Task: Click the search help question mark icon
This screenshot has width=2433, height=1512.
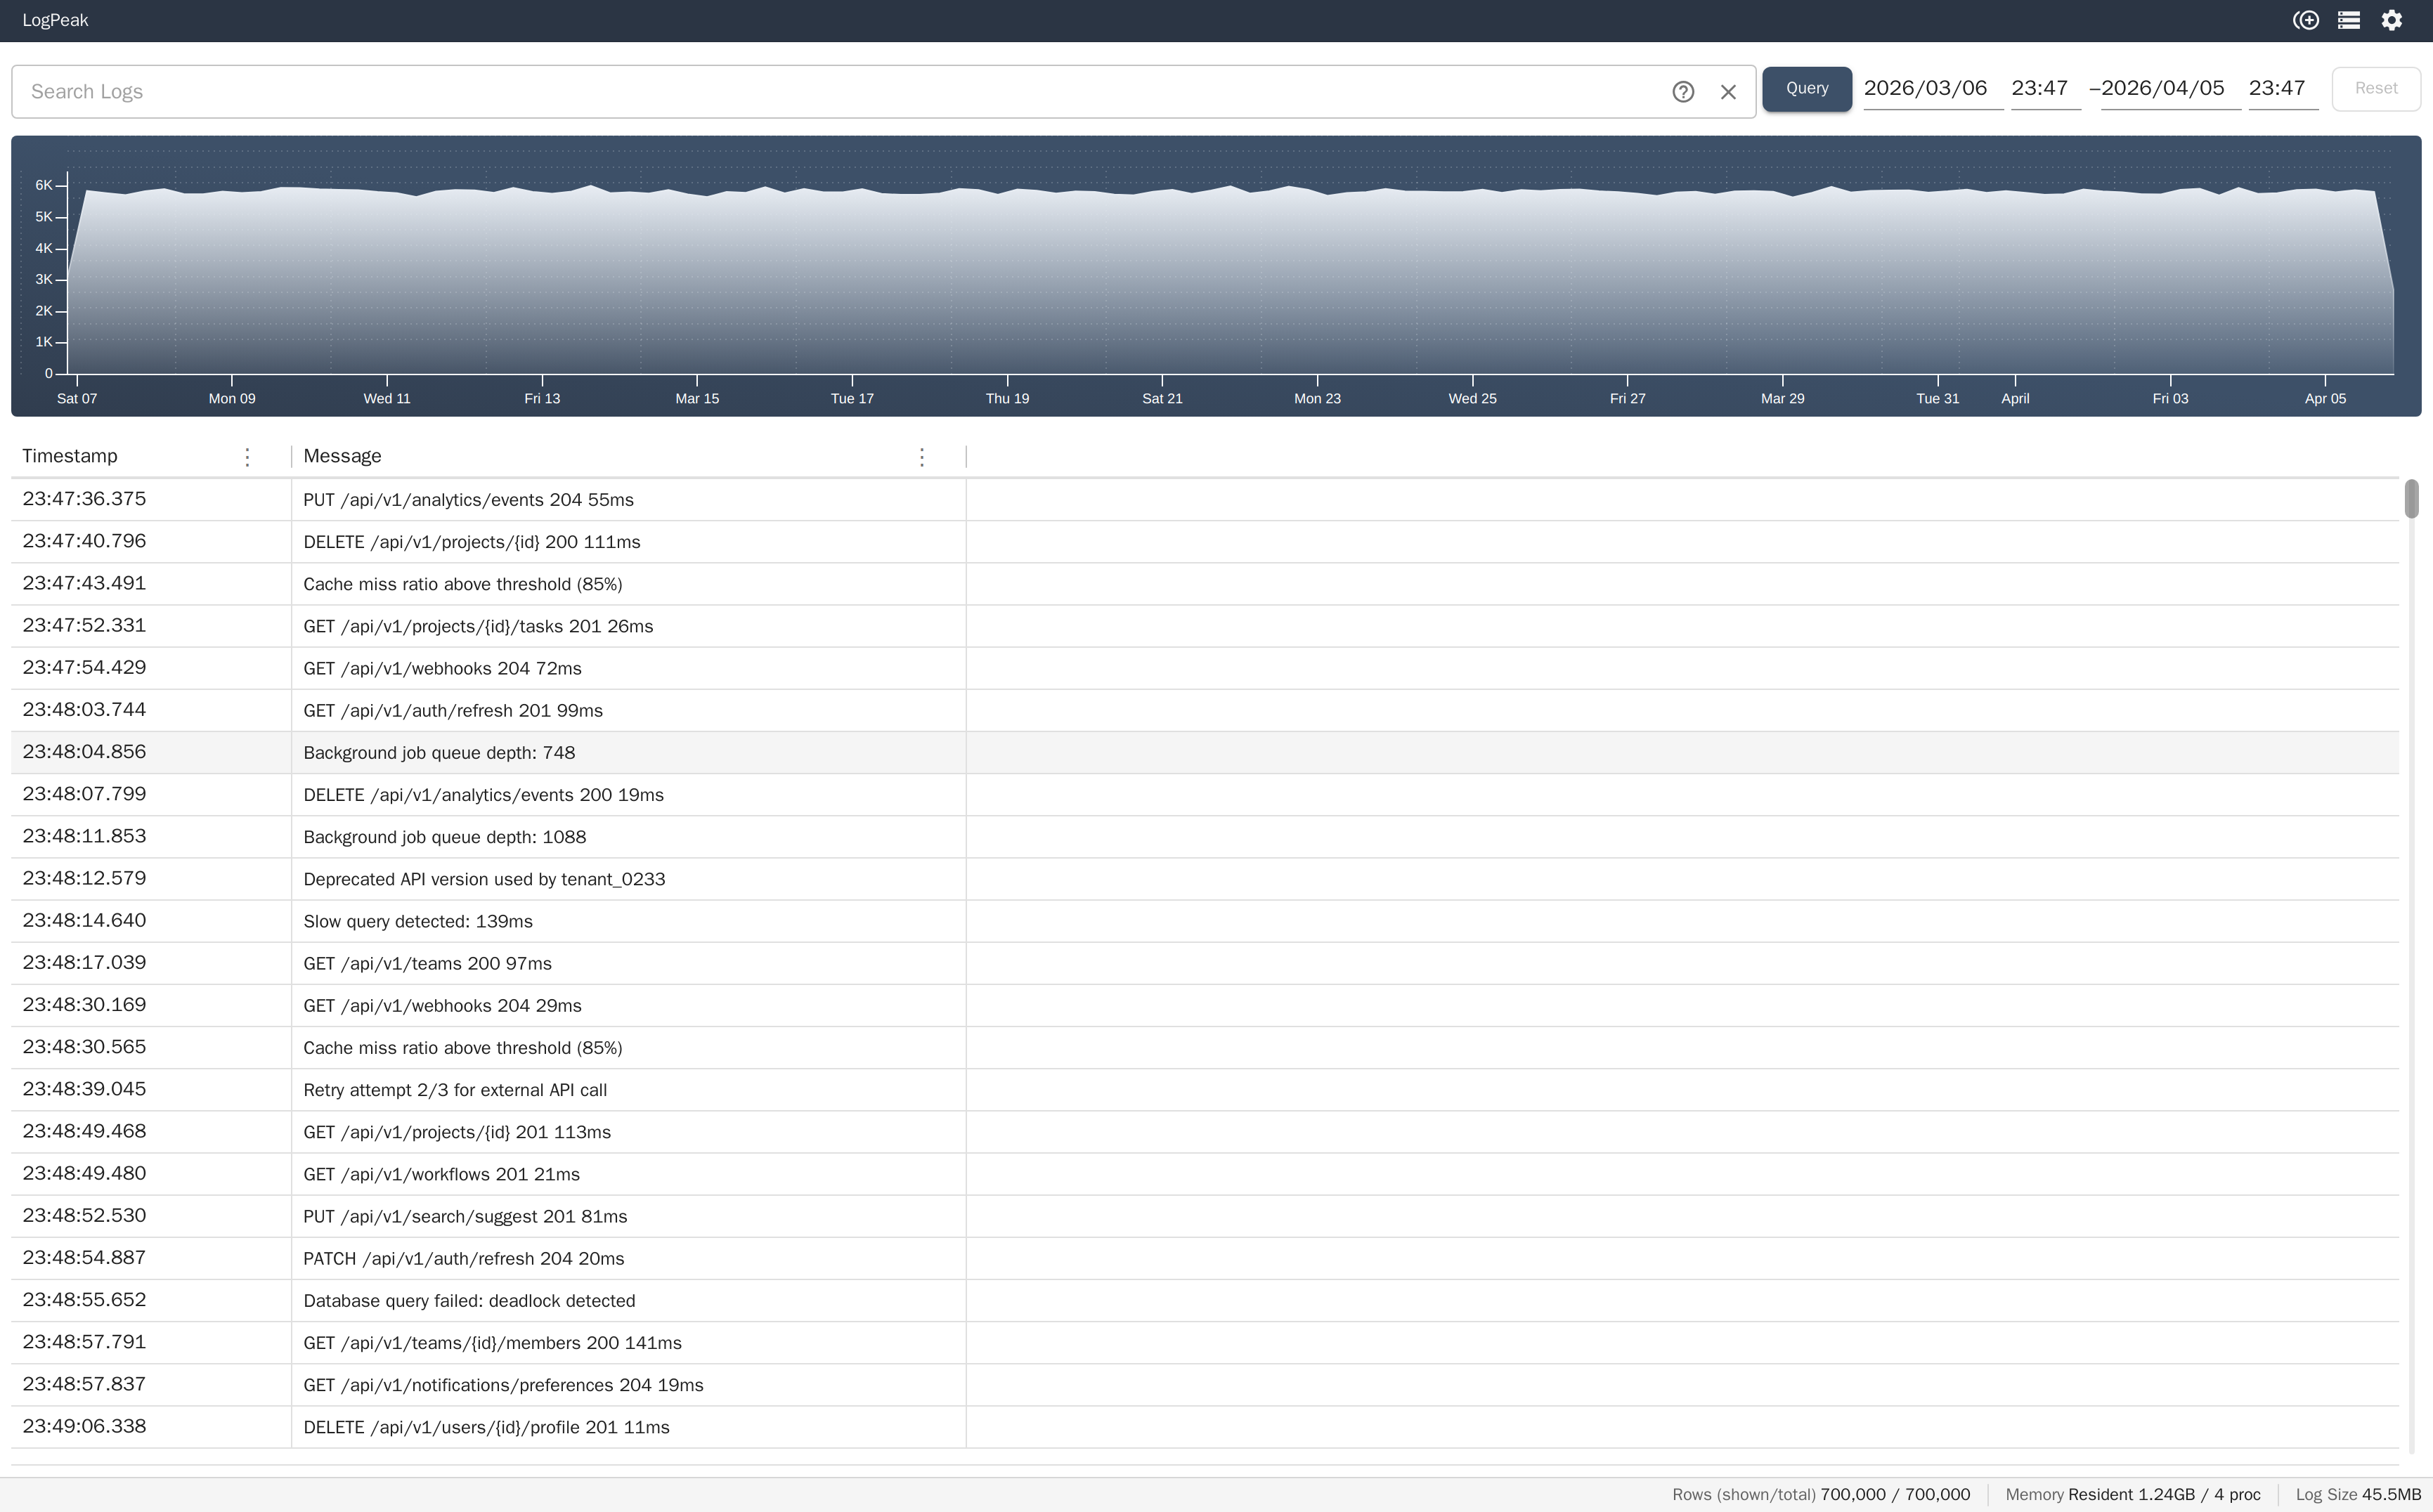Action: click(1683, 92)
